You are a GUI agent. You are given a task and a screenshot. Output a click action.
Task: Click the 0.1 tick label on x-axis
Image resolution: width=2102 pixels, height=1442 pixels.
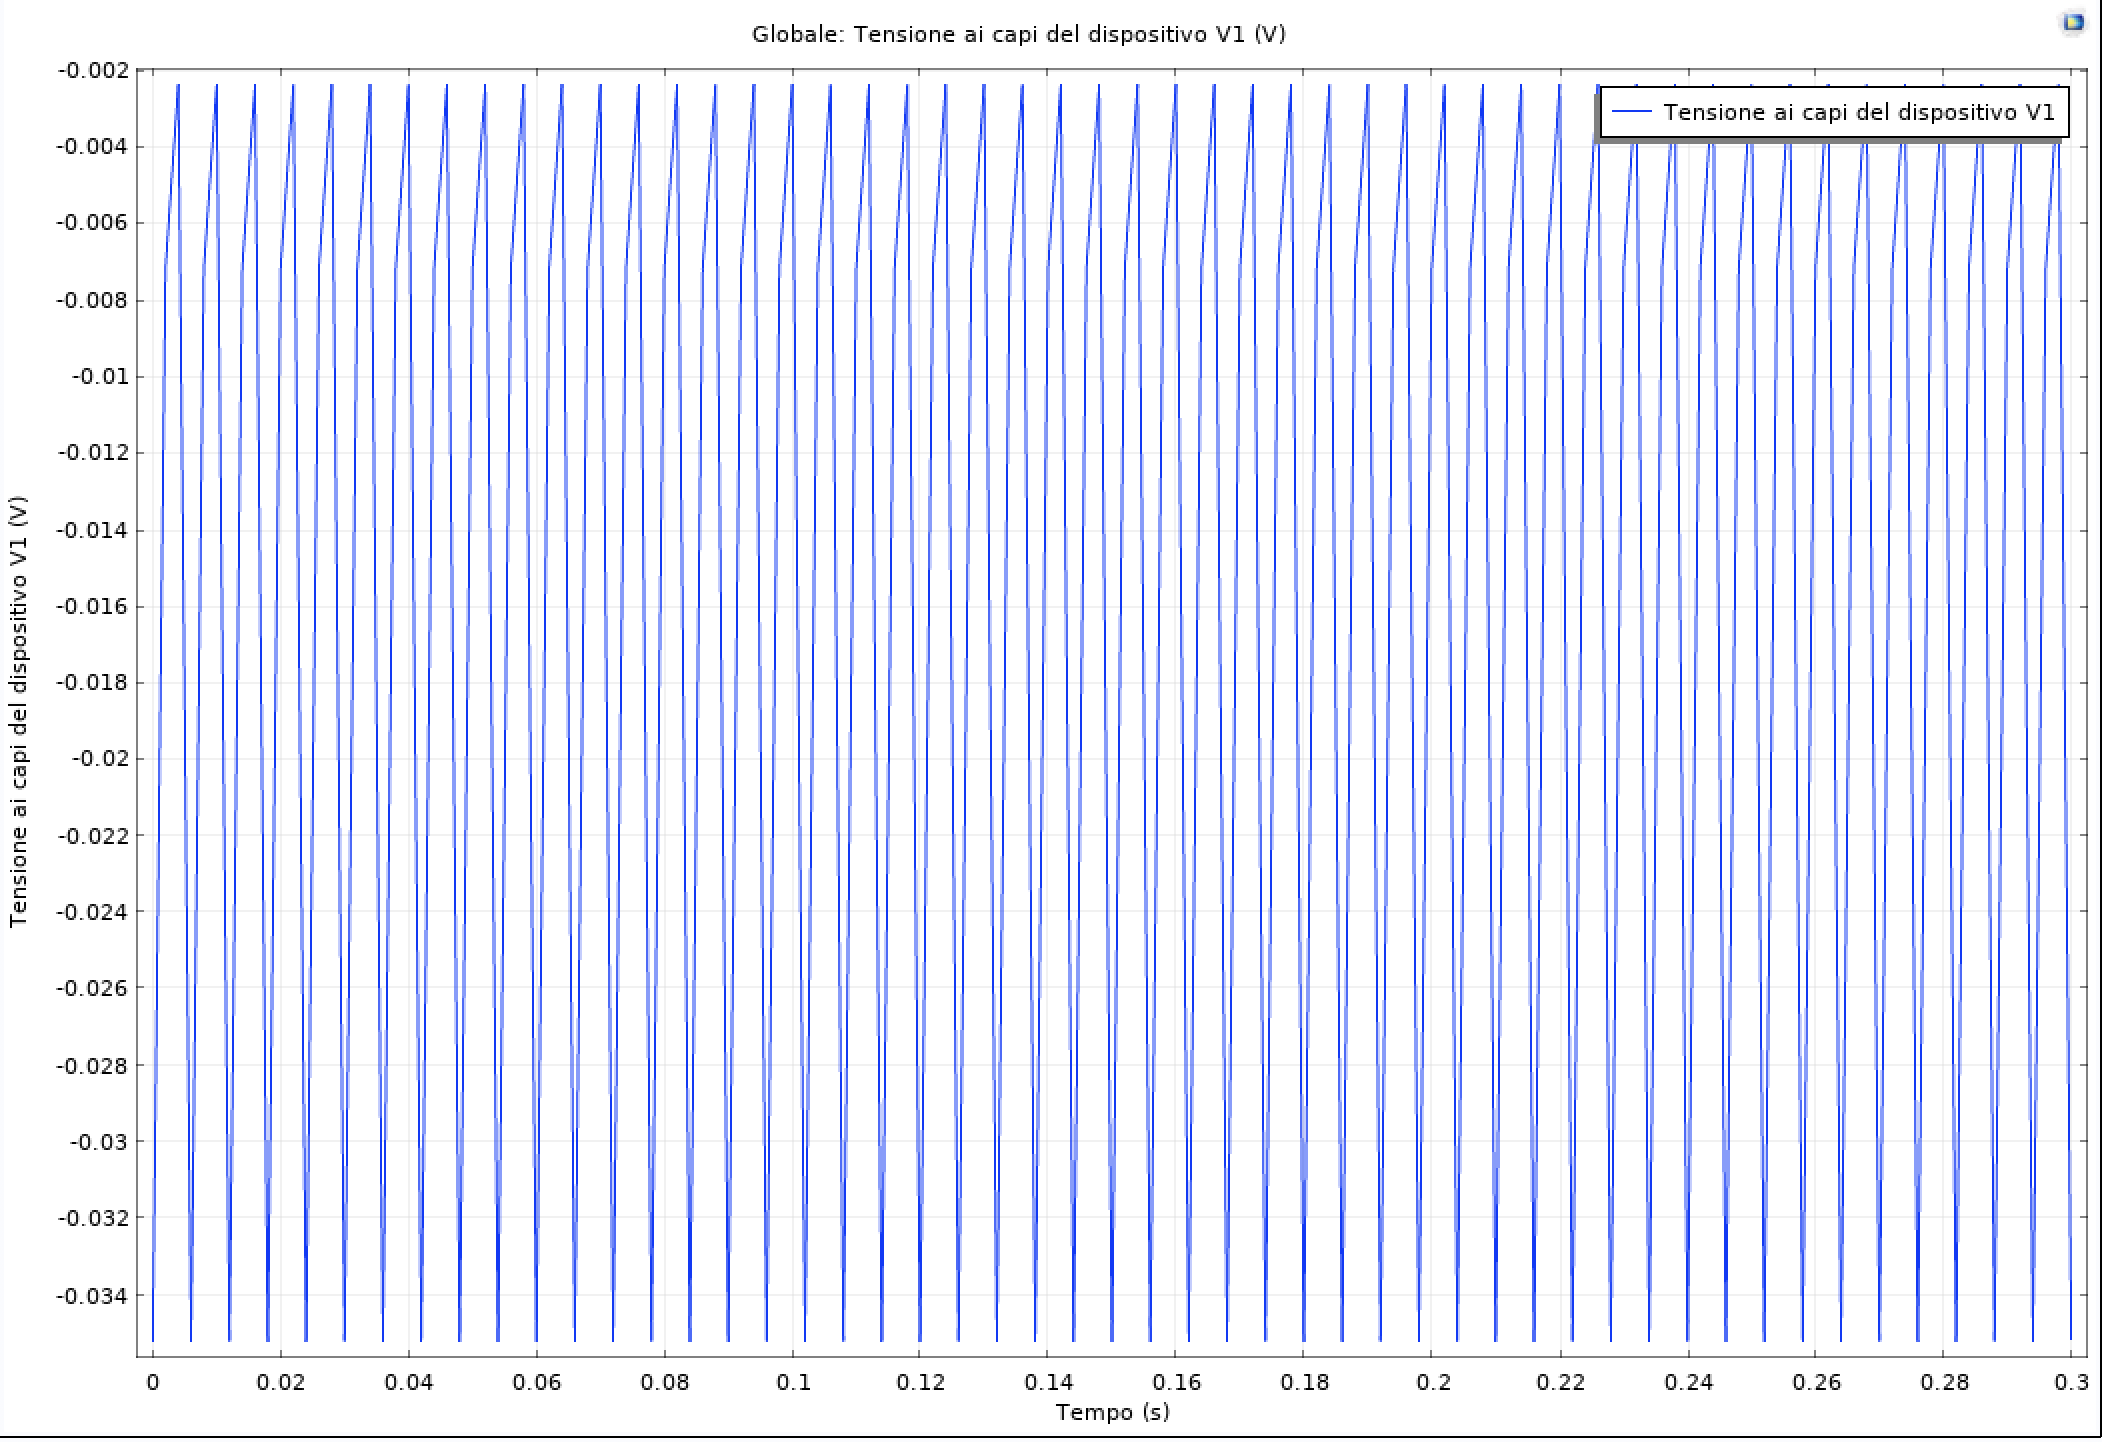(793, 1383)
